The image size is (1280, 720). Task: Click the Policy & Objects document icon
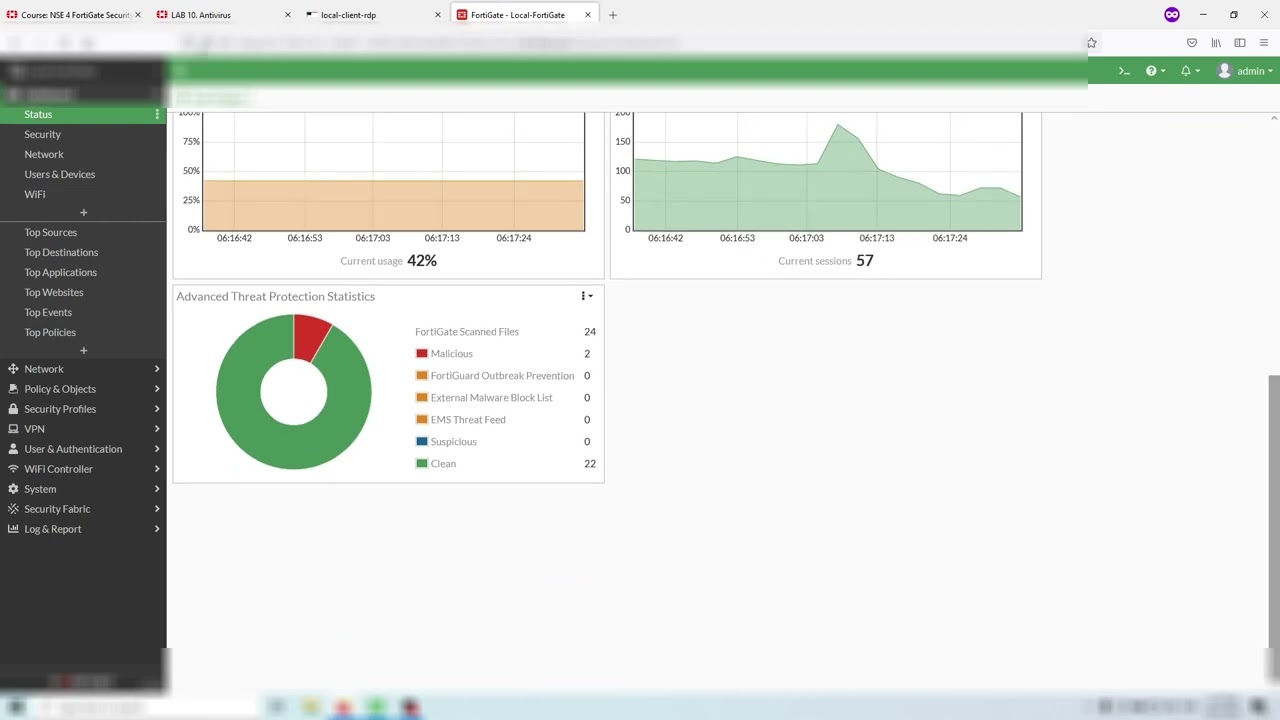[13, 389]
